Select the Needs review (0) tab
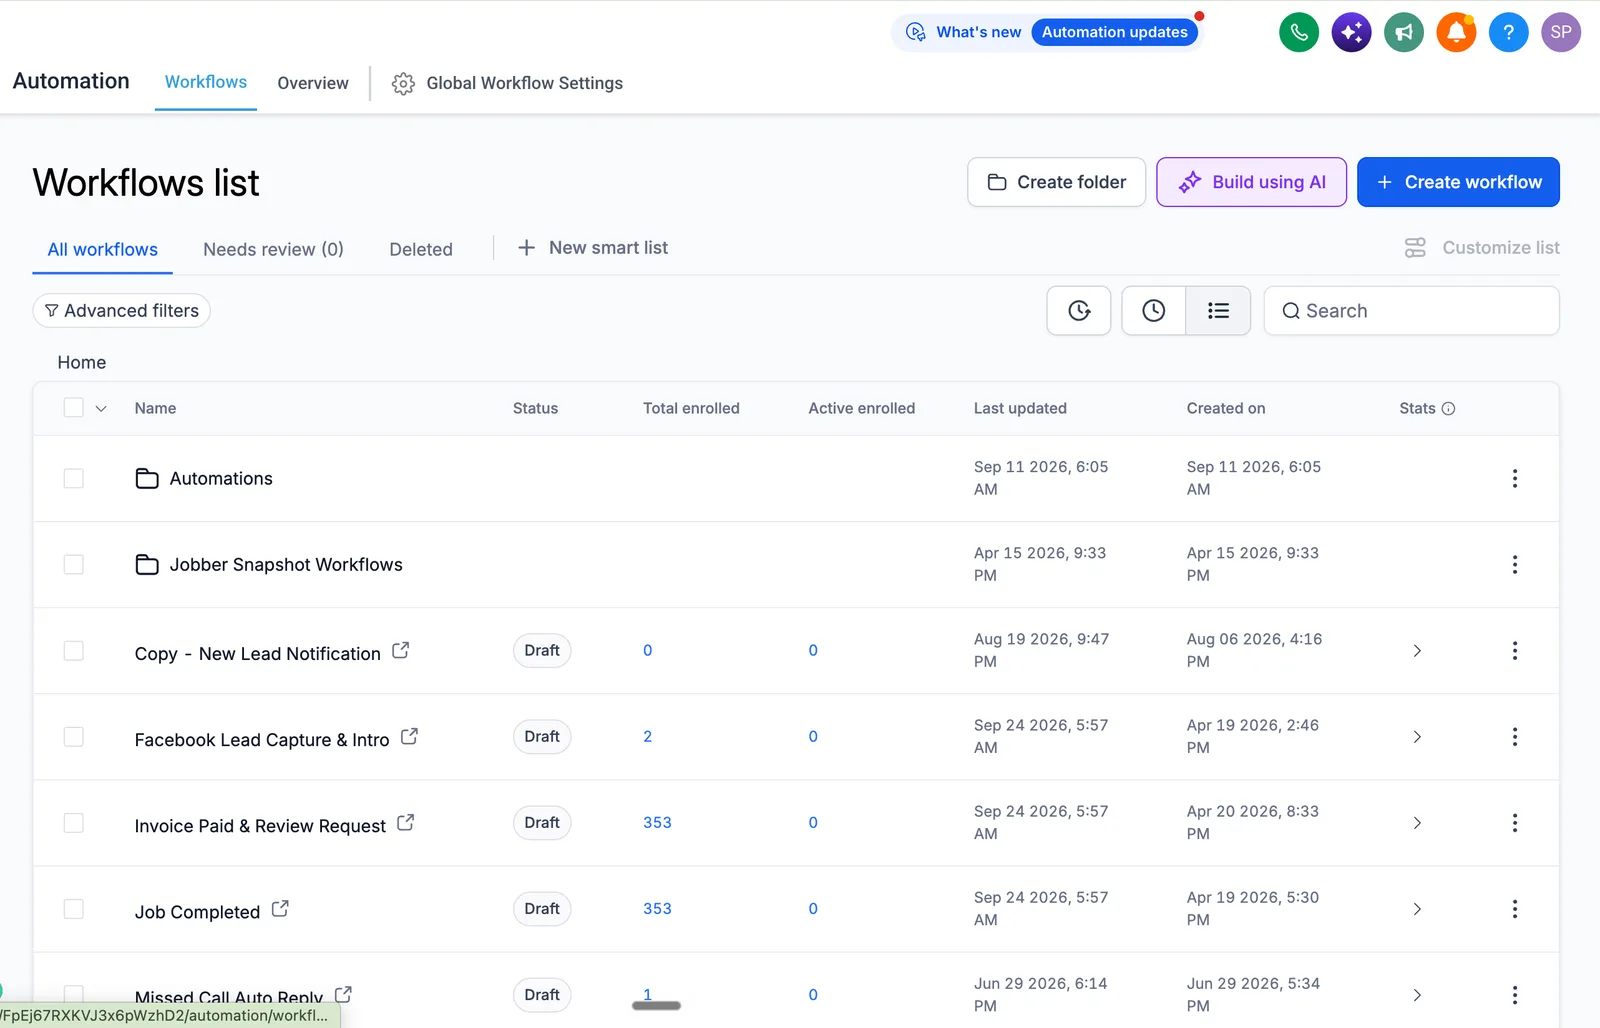 (x=273, y=249)
